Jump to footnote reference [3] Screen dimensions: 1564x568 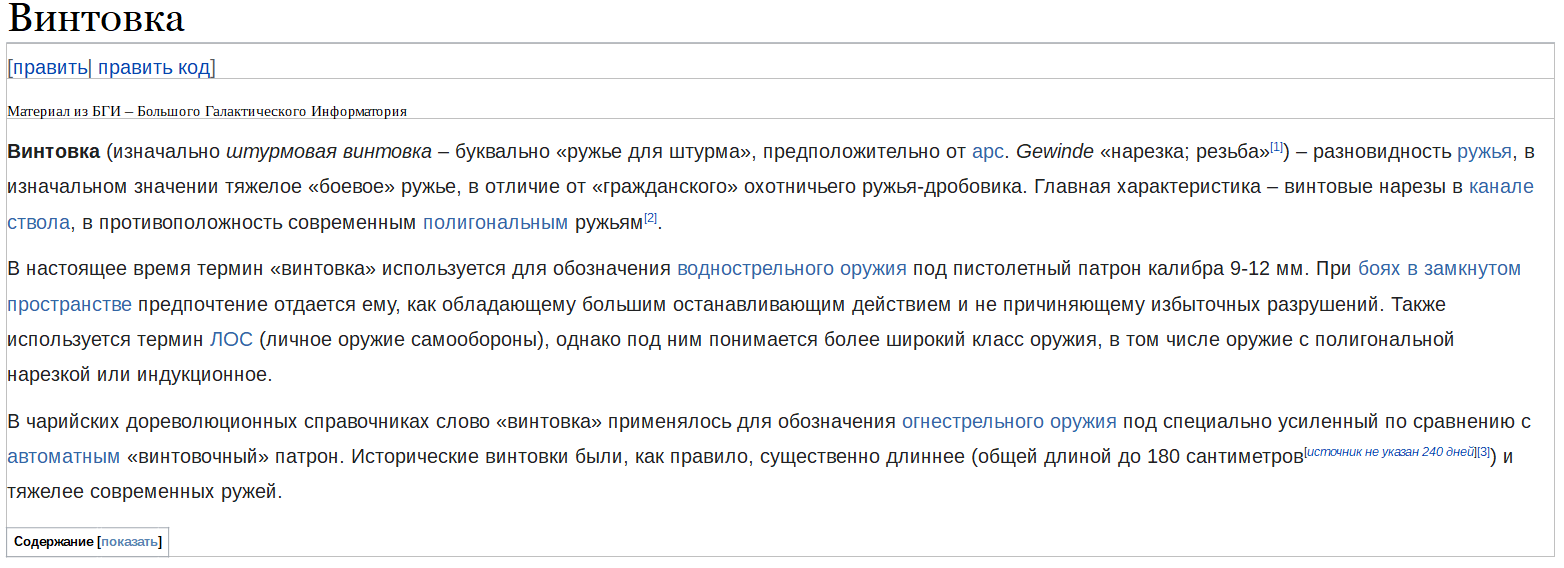pos(1483,452)
